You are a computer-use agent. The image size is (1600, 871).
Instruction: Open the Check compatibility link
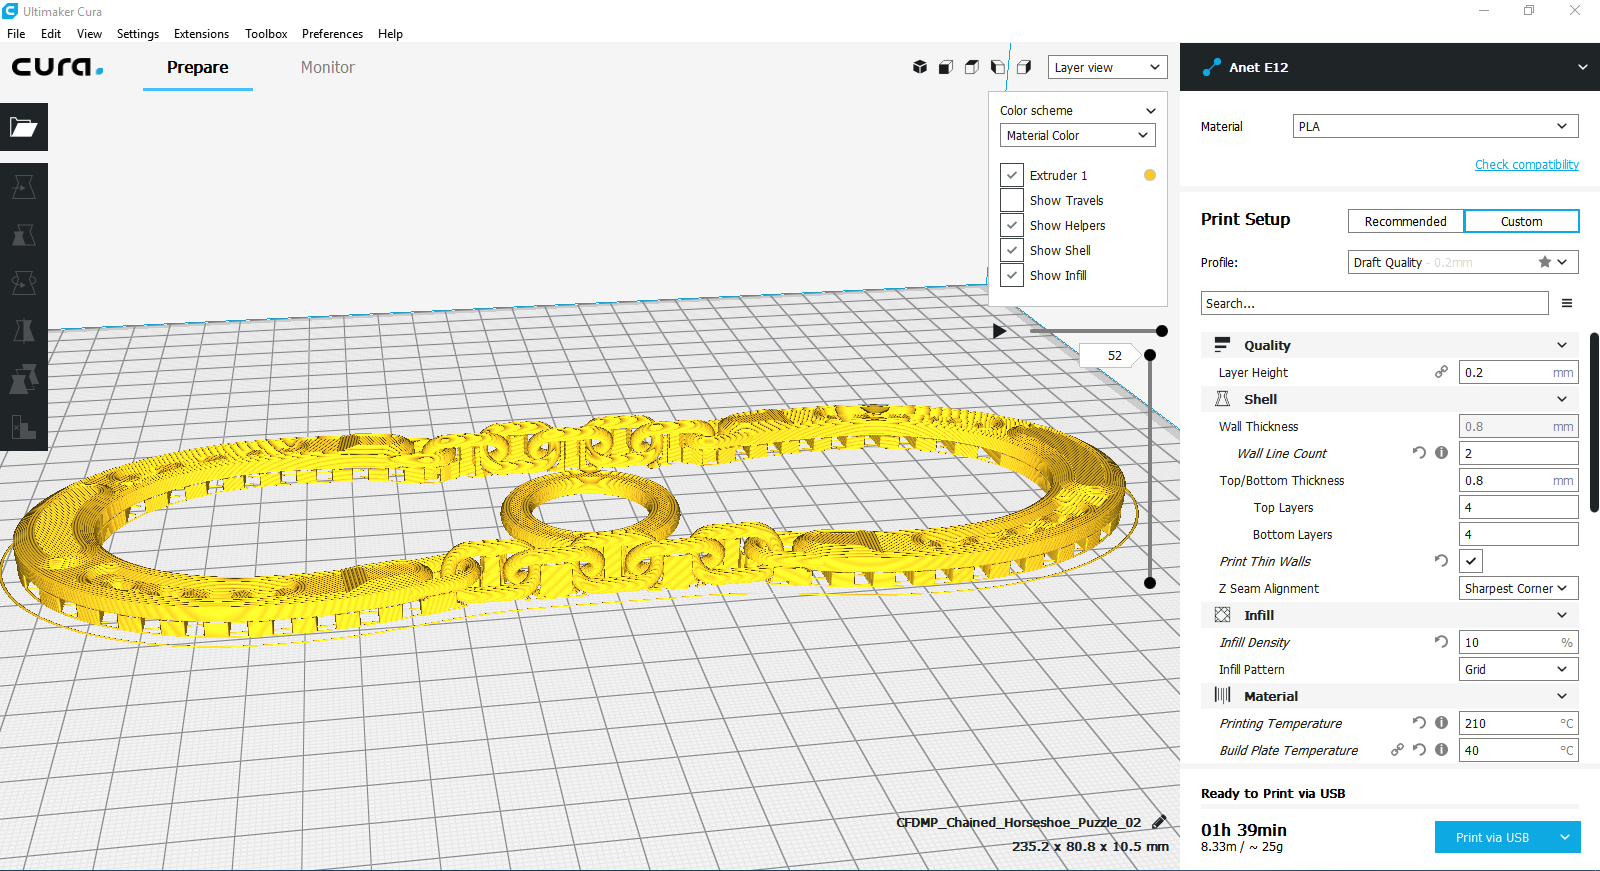click(1527, 164)
